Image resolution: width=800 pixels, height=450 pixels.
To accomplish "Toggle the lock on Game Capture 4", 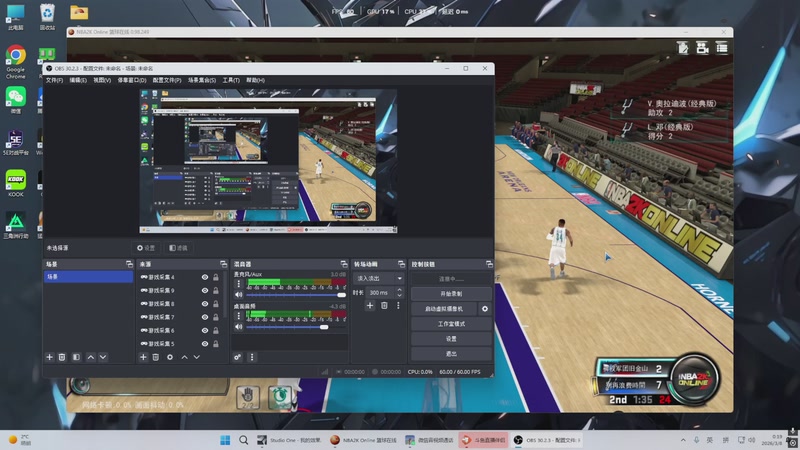I will [x=216, y=277].
